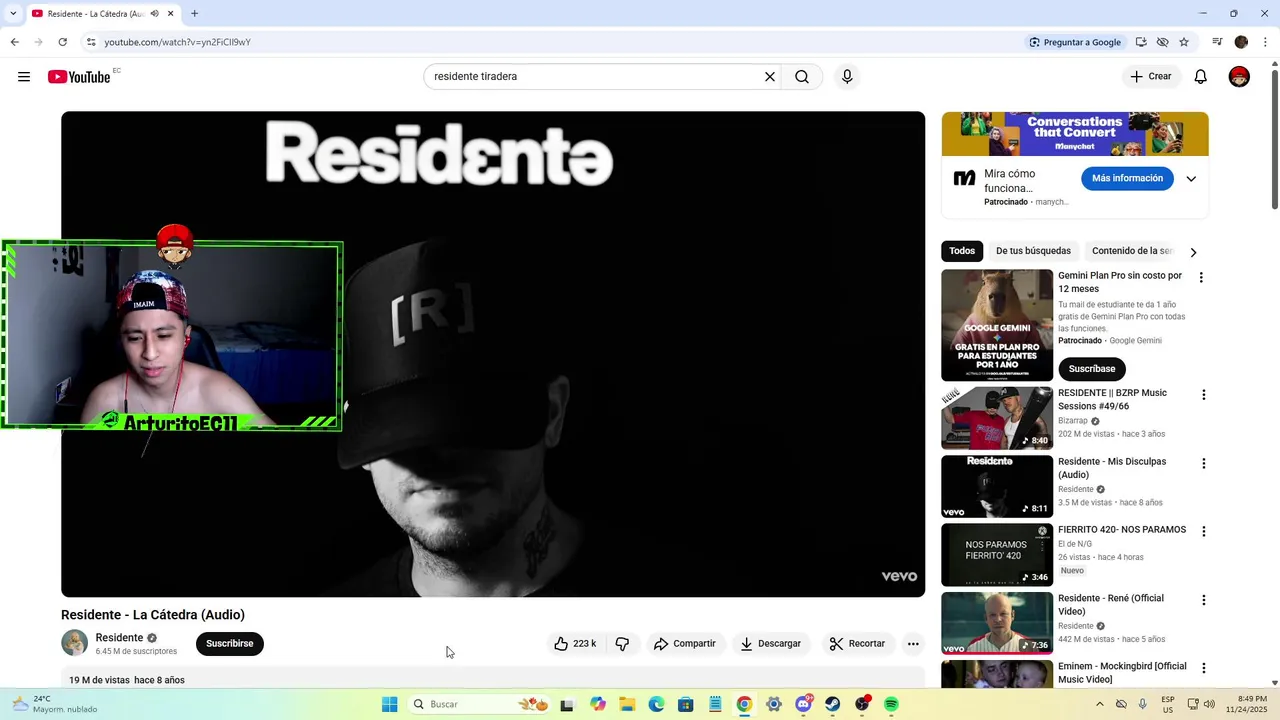Open File Explorer from the taskbar
Viewport: 1280px width, 720px height.
pyautogui.click(x=627, y=704)
